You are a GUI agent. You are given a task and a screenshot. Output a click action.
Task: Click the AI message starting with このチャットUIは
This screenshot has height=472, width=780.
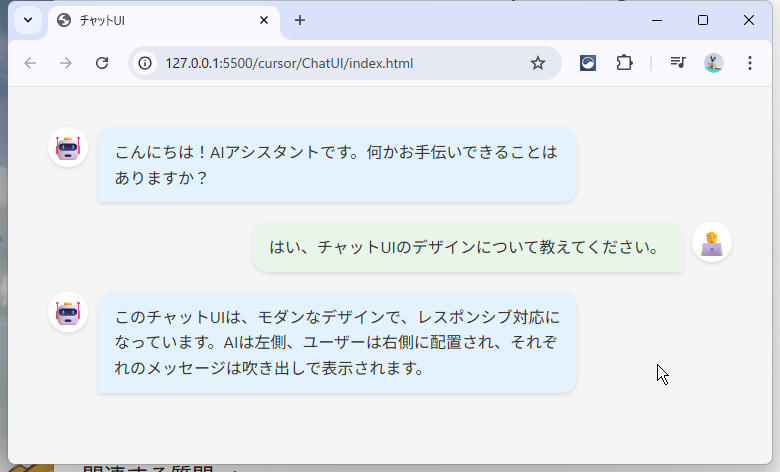[337, 343]
